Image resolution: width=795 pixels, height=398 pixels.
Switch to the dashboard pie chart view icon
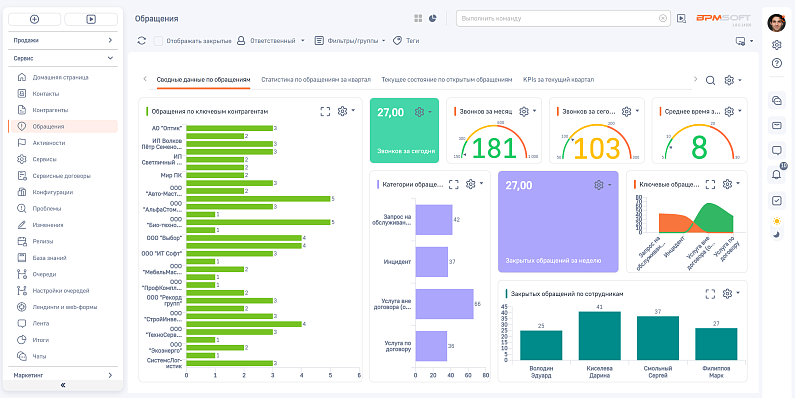(x=432, y=18)
